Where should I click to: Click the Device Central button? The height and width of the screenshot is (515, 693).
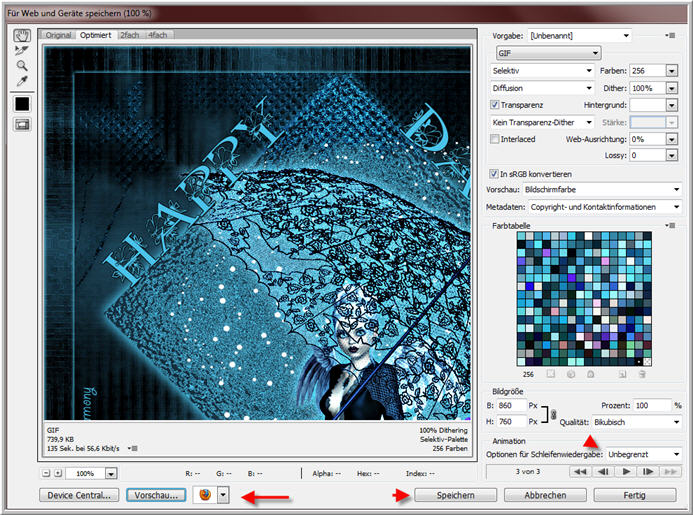tap(79, 495)
